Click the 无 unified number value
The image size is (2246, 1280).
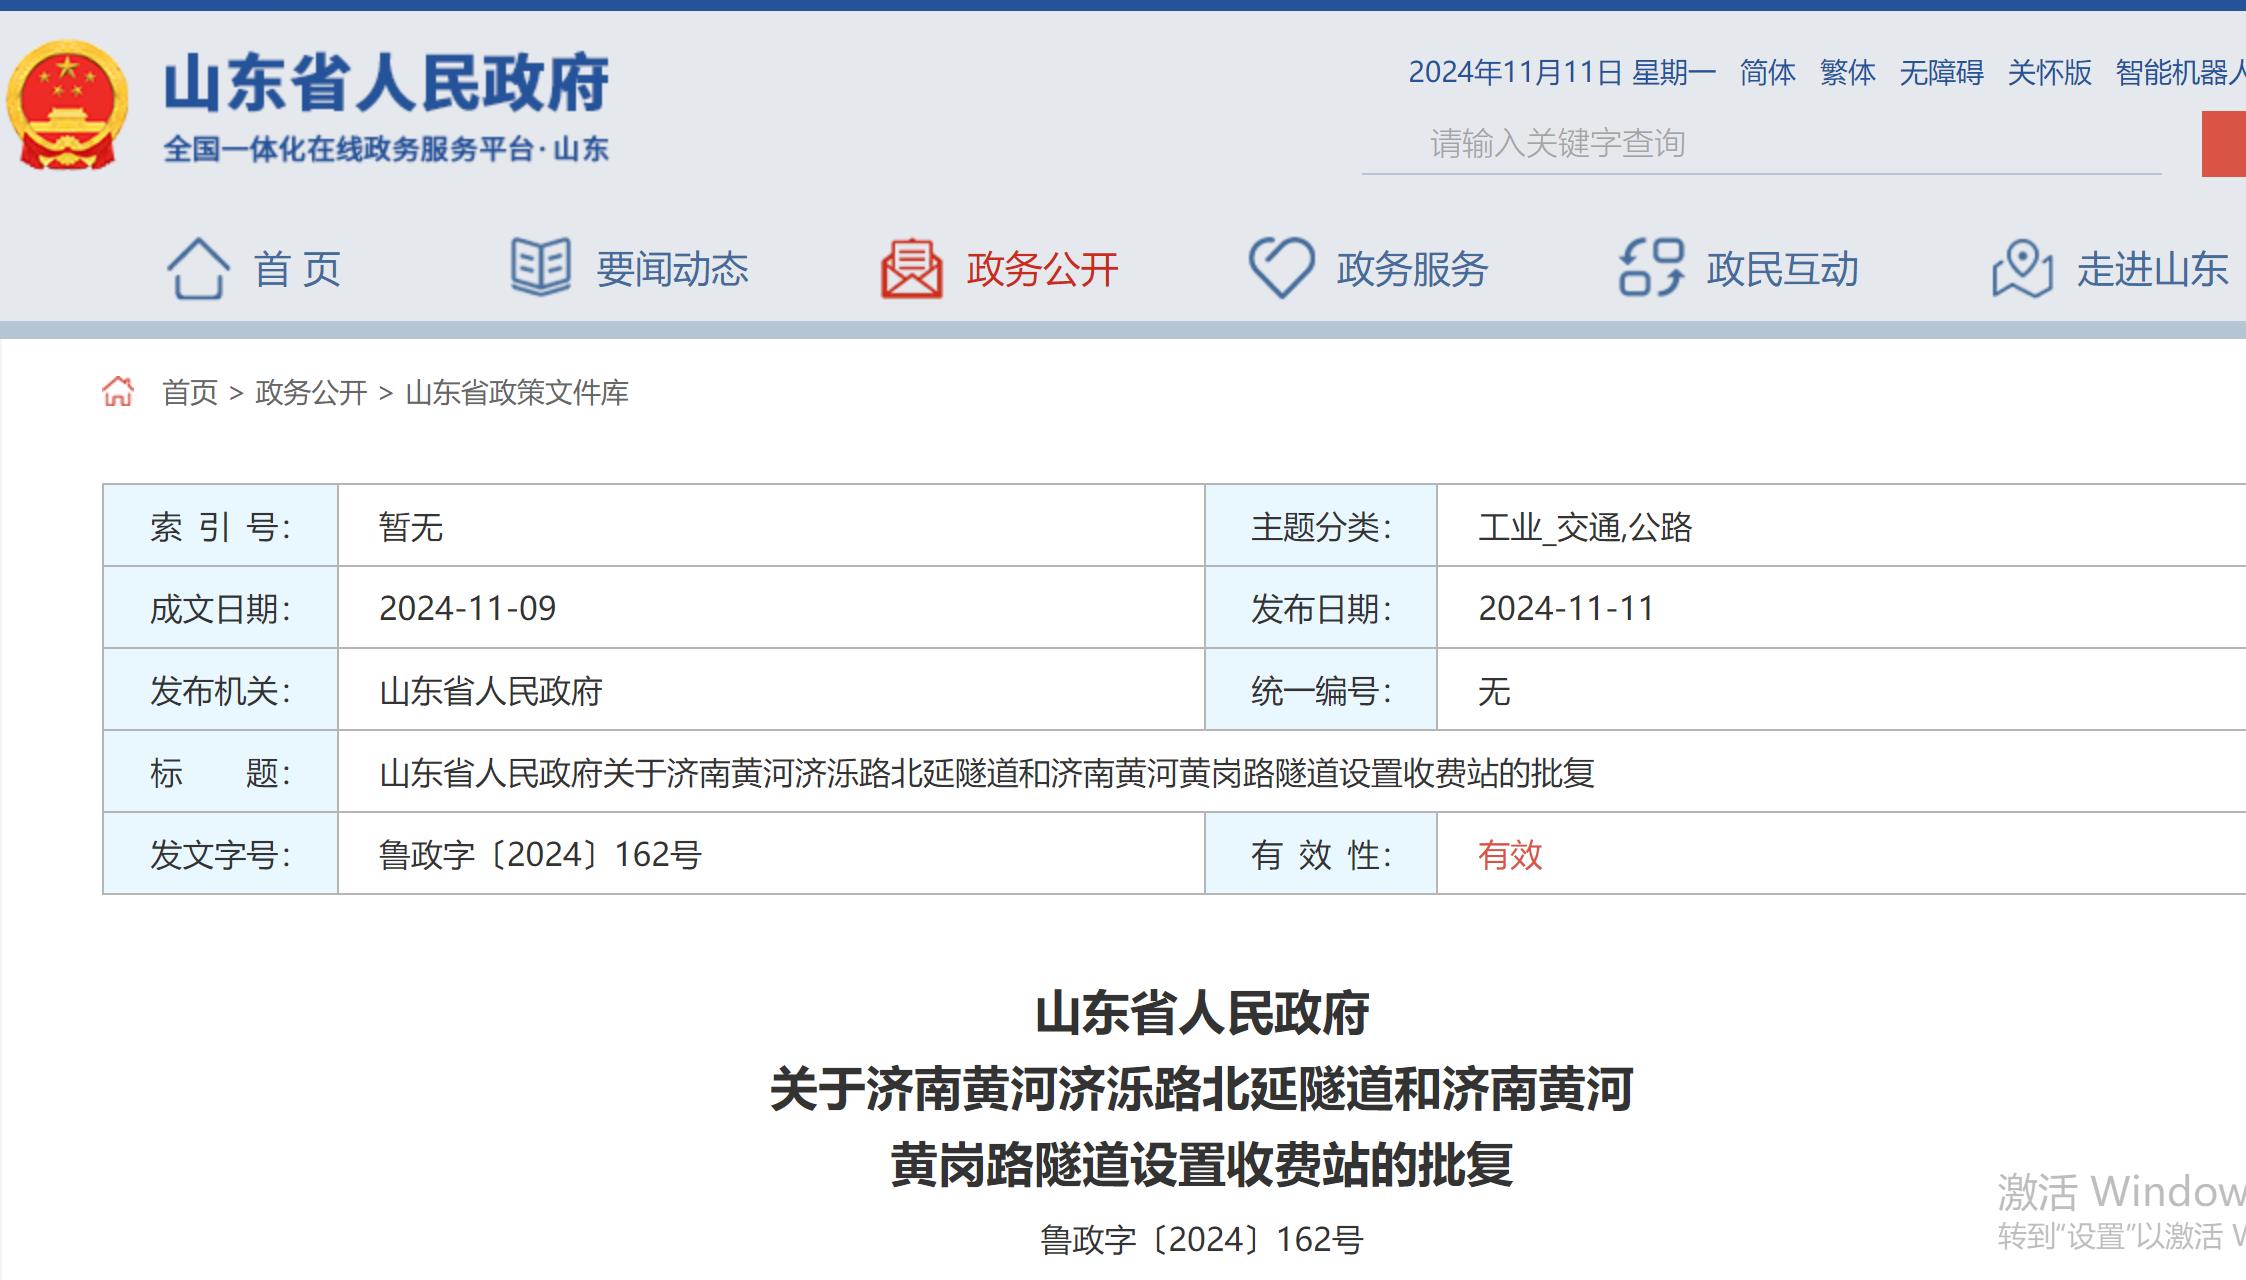coord(1494,690)
